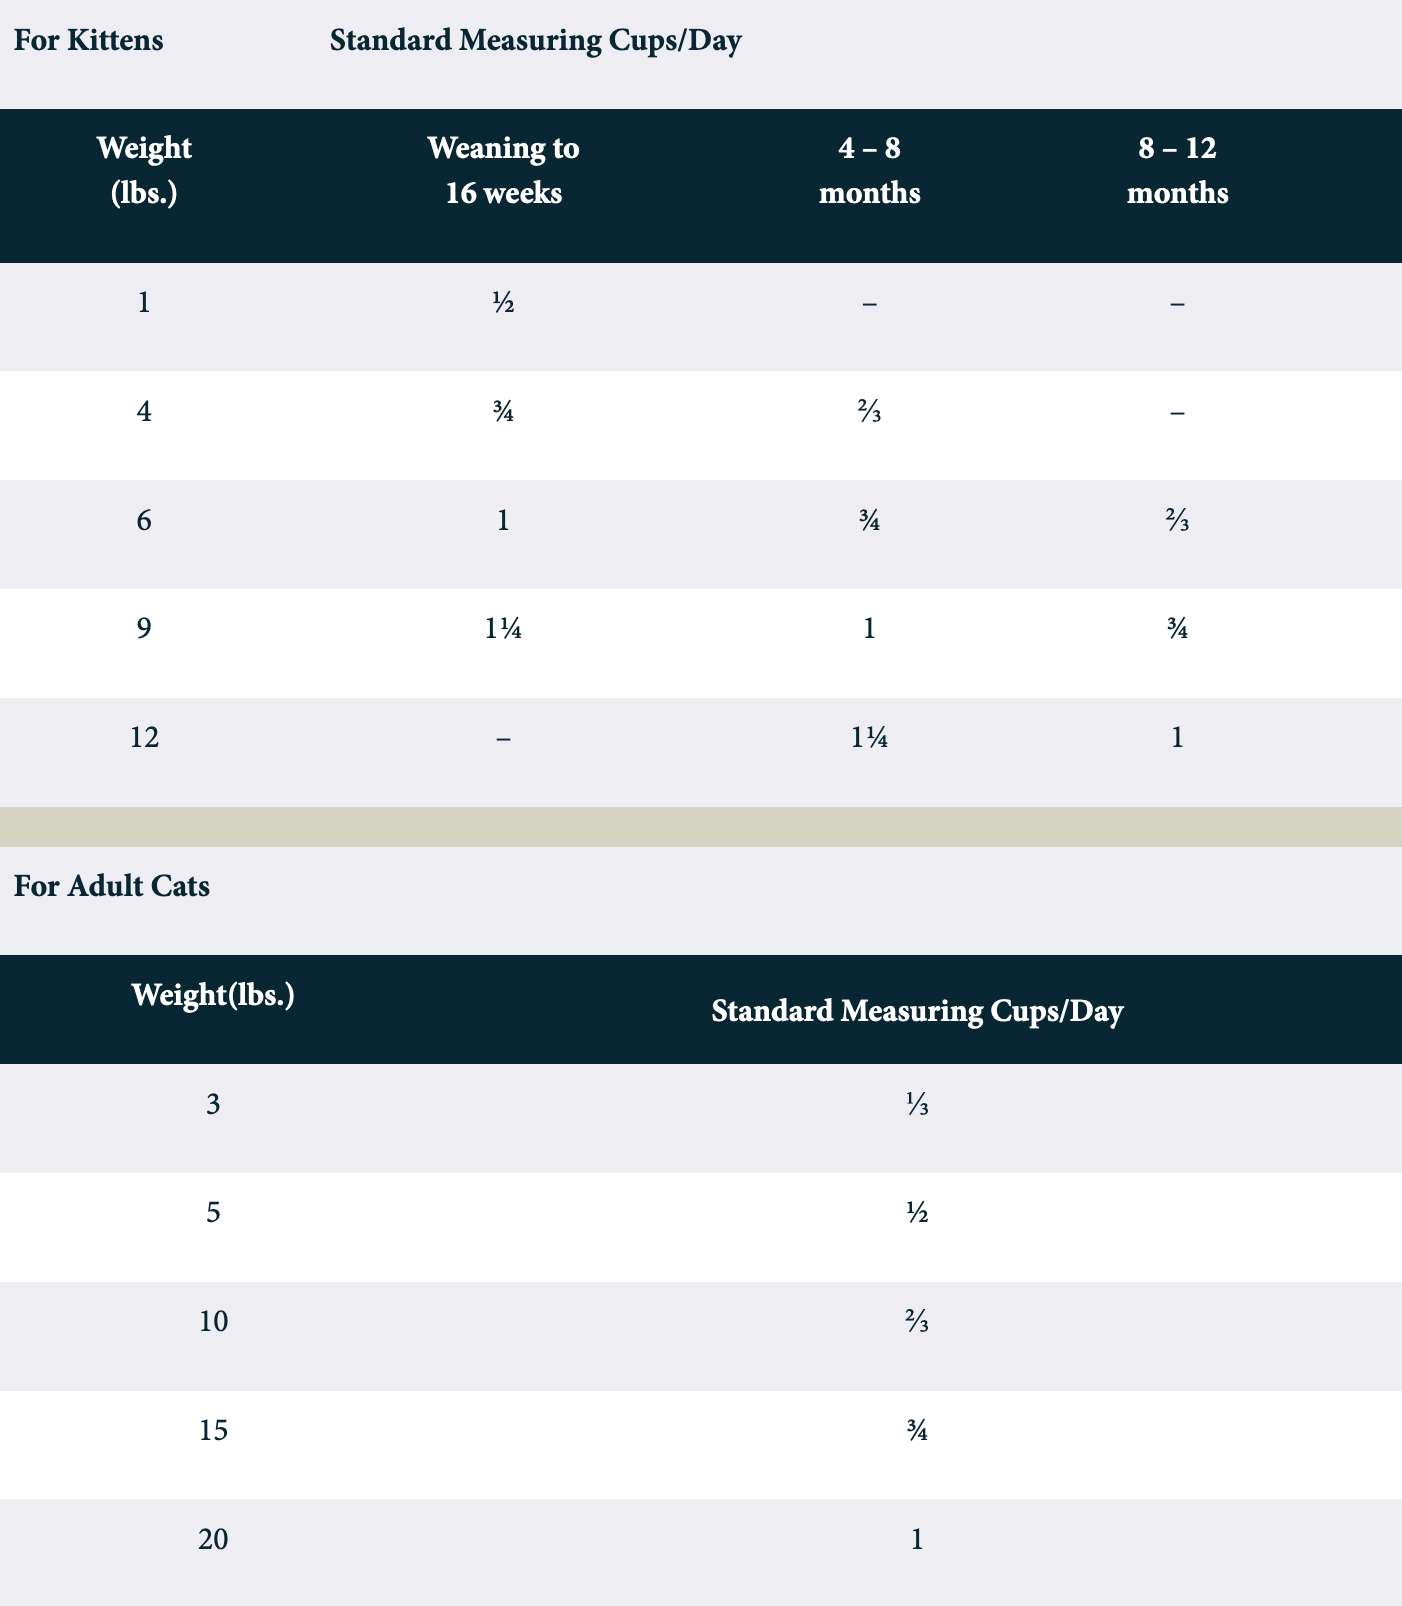Click the kitten weight 12 cell

coord(144,738)
